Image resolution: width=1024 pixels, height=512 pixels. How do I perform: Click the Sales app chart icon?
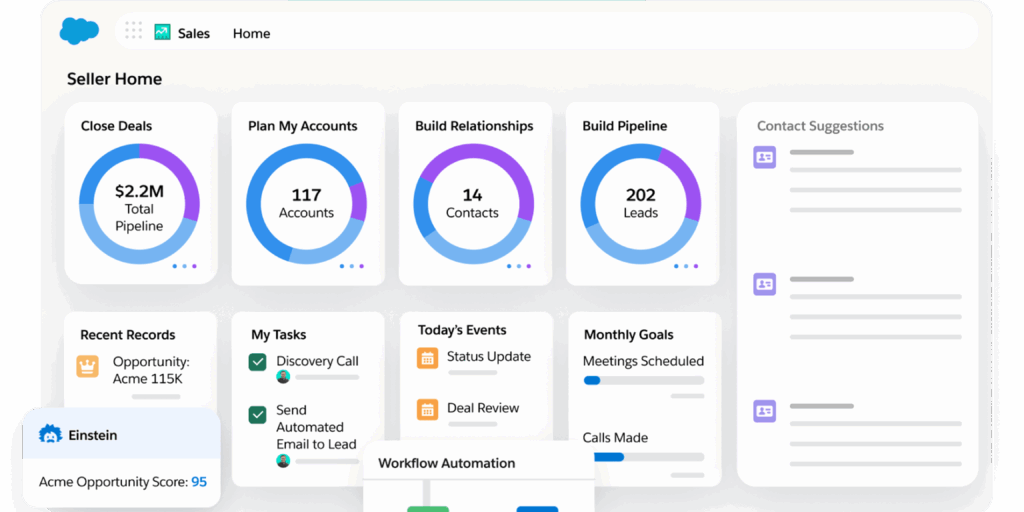(x=162, y=32)
